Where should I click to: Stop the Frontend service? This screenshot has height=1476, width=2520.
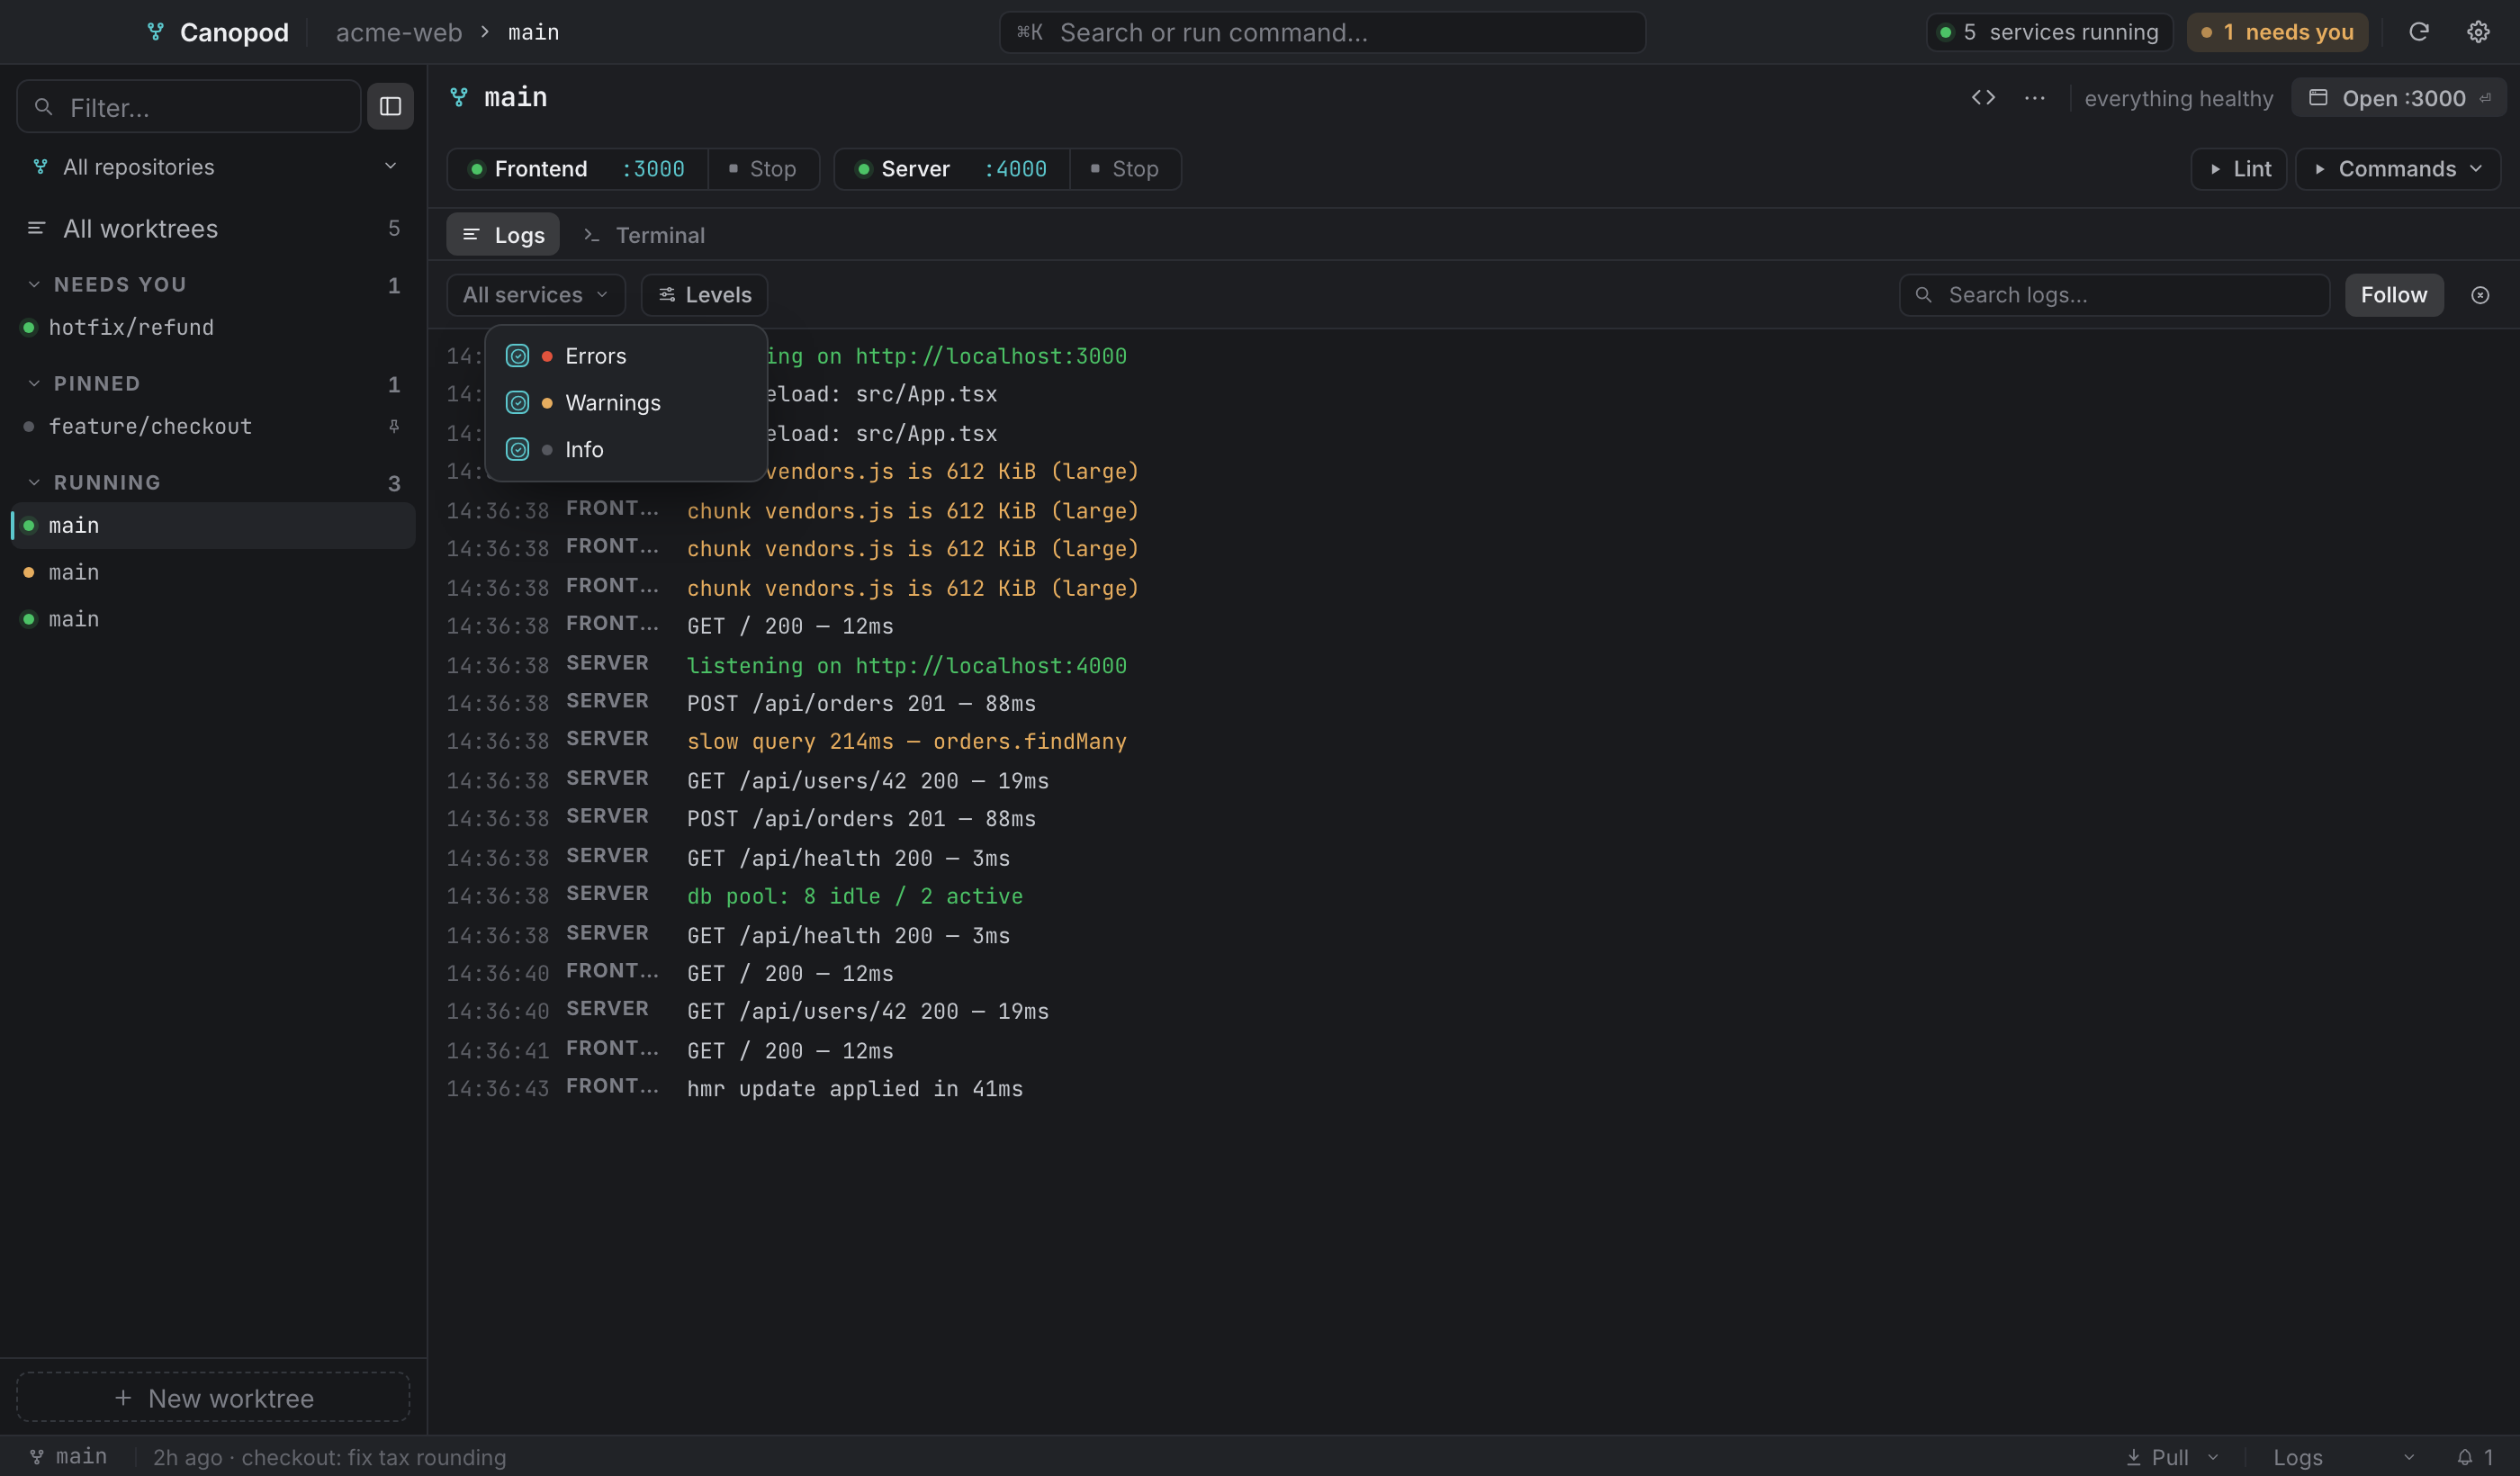pyautogui.click(x=763, y=169)
